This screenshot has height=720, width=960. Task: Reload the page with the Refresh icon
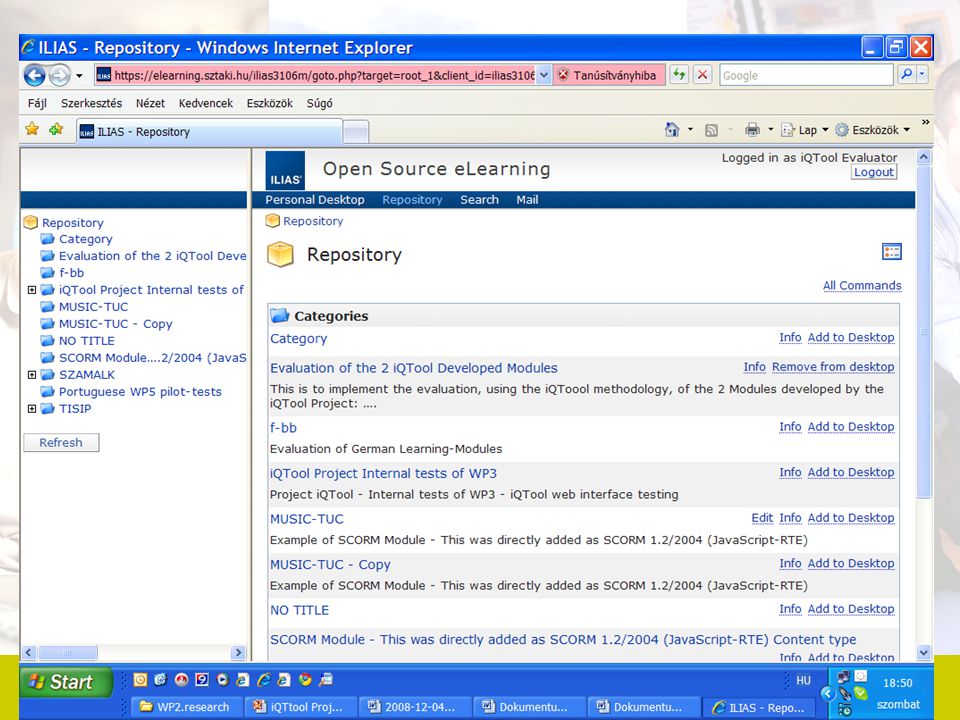click(x=679, y=75)
